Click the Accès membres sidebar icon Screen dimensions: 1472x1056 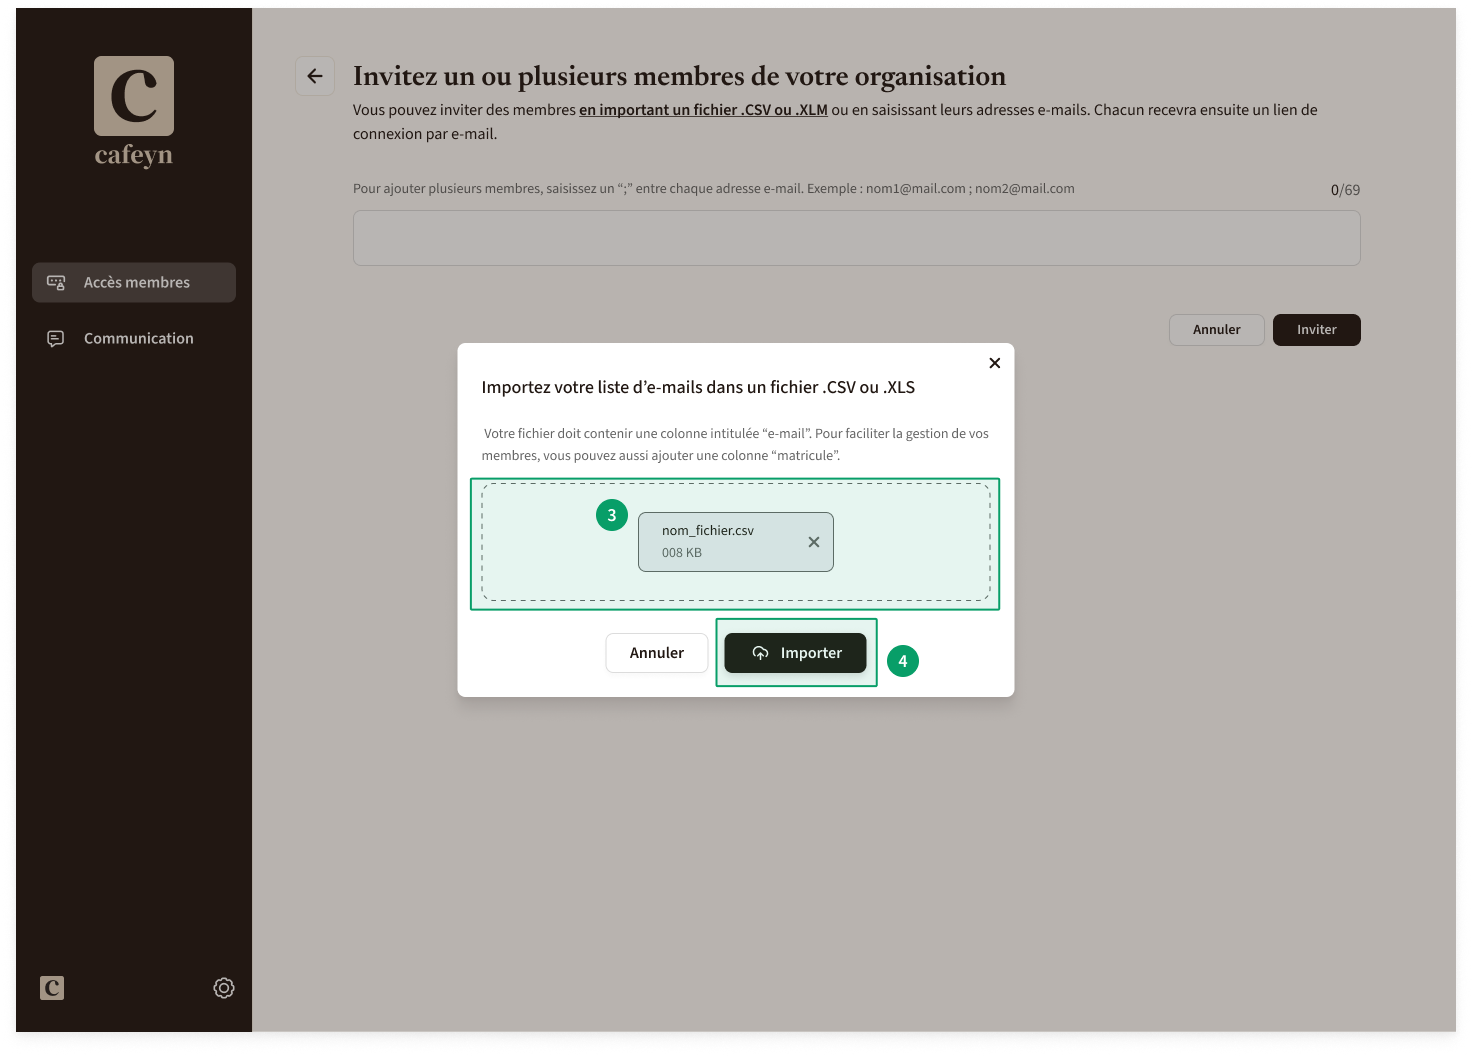(56, 283)
